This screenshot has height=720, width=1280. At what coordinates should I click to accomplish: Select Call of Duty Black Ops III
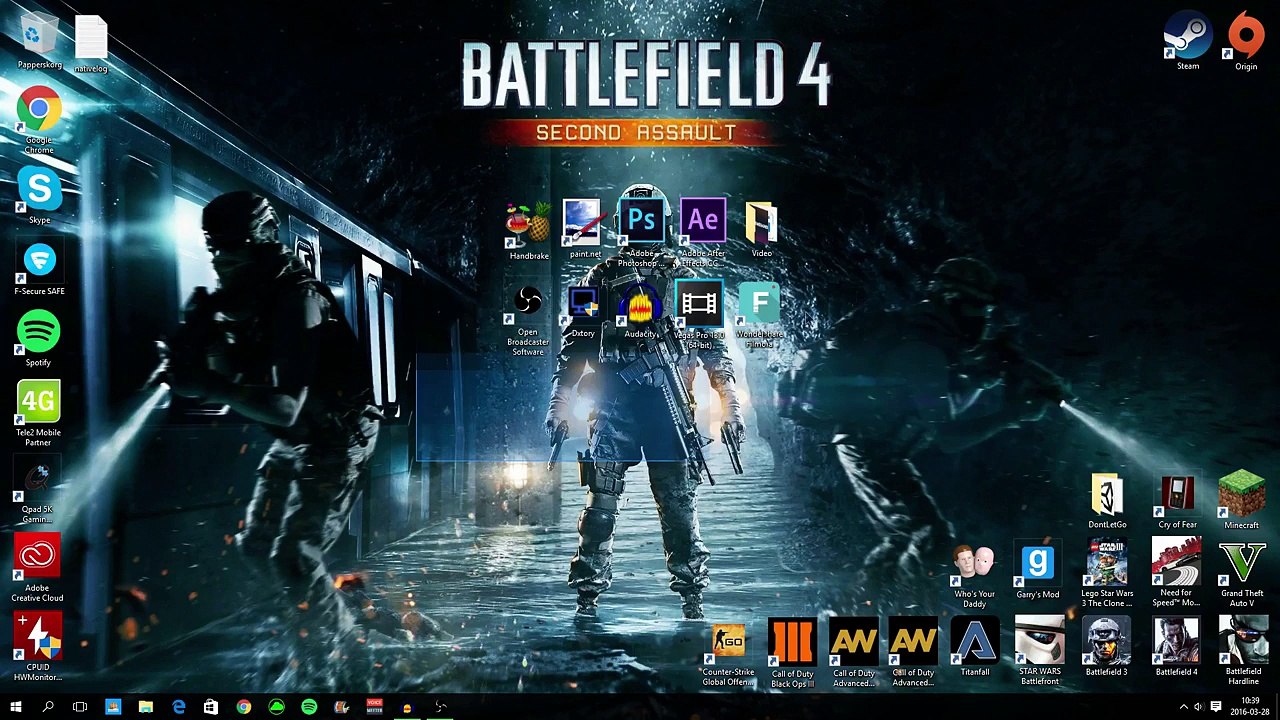point(792,654)
